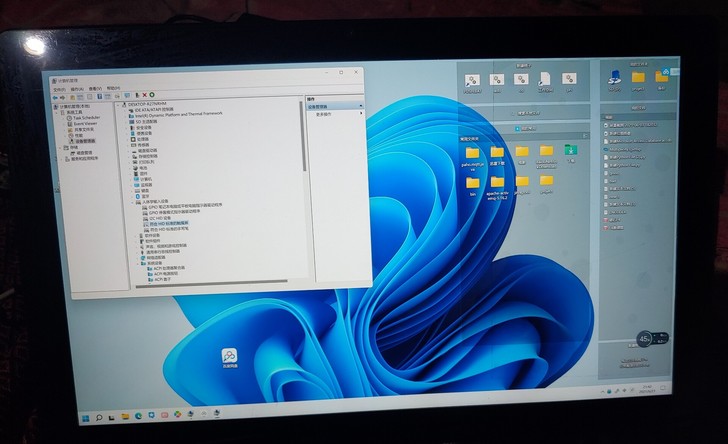Select Intel(R) Dynamic Platform and Thermal Framework
728x444 pixels.
coord(179,114)
